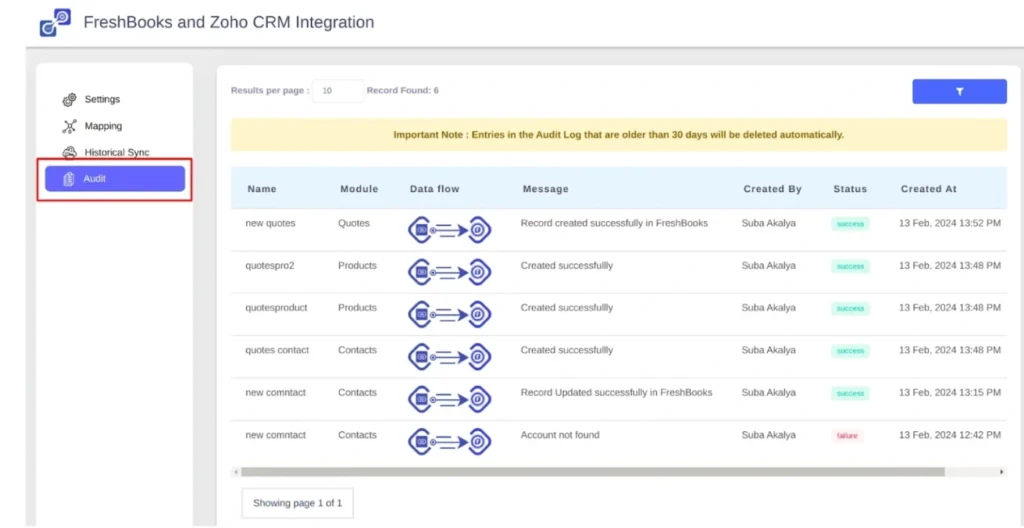Click 'Showing page 1 of 1' box

click(x=297, y=503)
